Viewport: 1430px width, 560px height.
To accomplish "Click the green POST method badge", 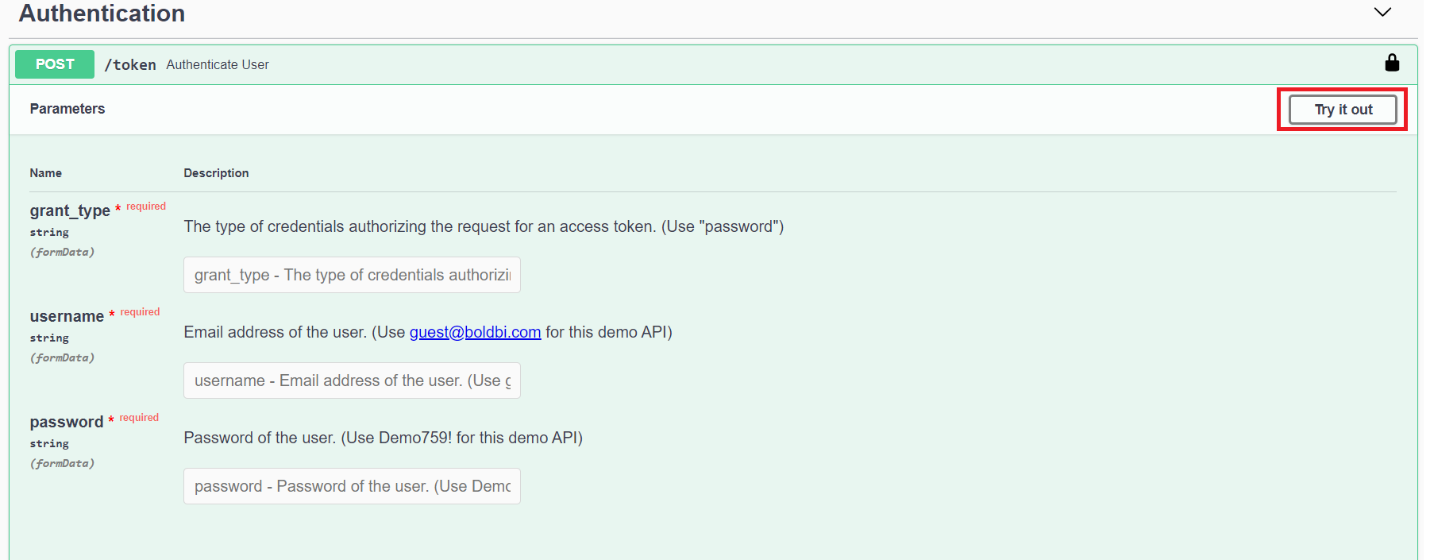I will 55,64.
